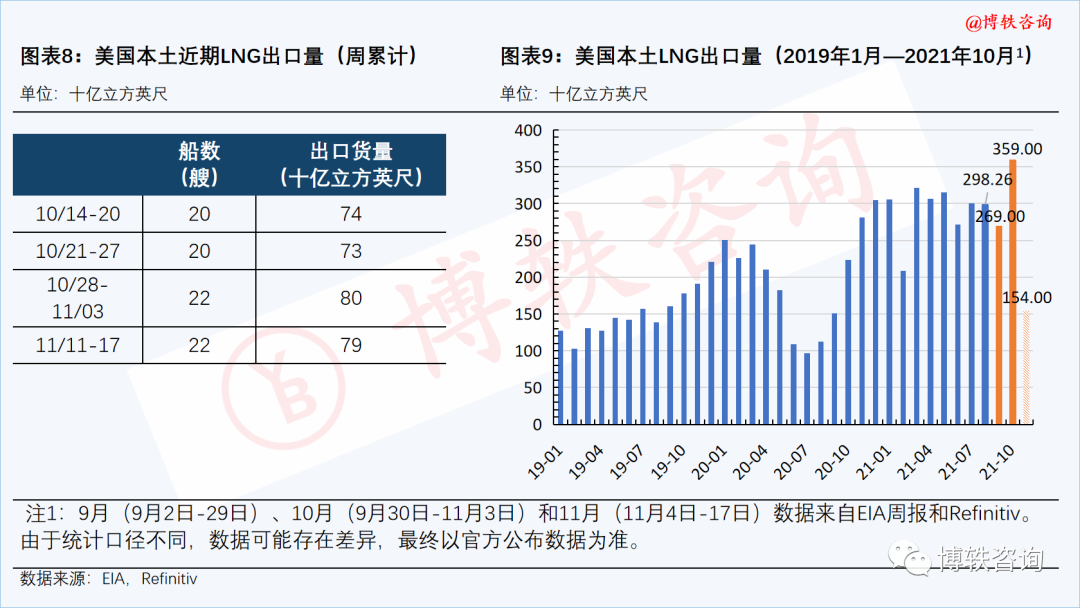Click the 400 y-axis tick label
1080x608 pixels.
click(527, 131)
